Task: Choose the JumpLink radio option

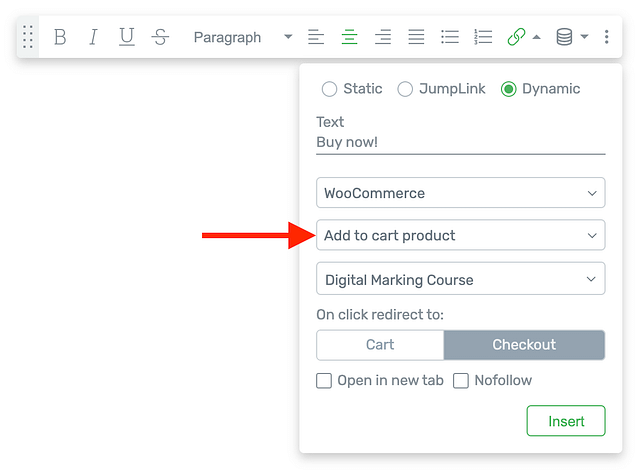Action: [405, 89]
